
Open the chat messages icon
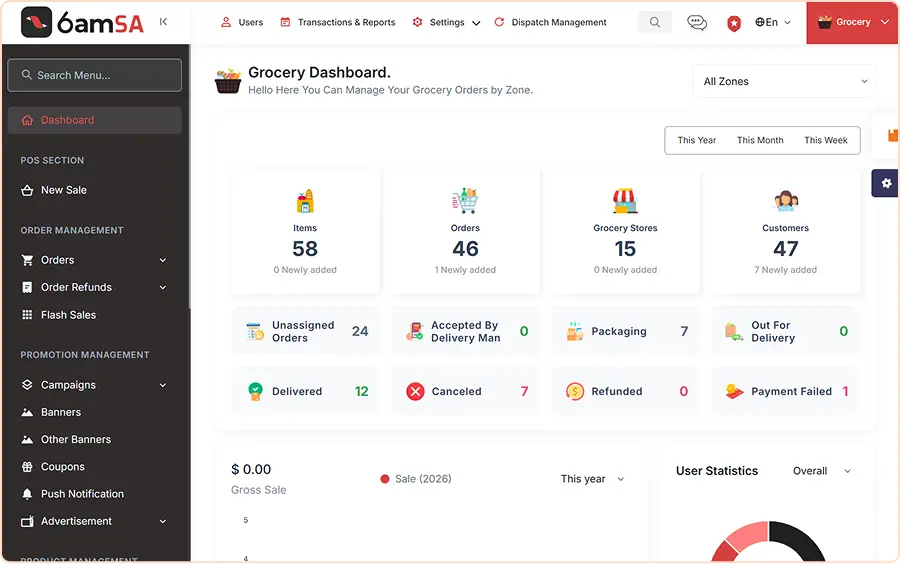pyautogui.click(x=697, y=22)
